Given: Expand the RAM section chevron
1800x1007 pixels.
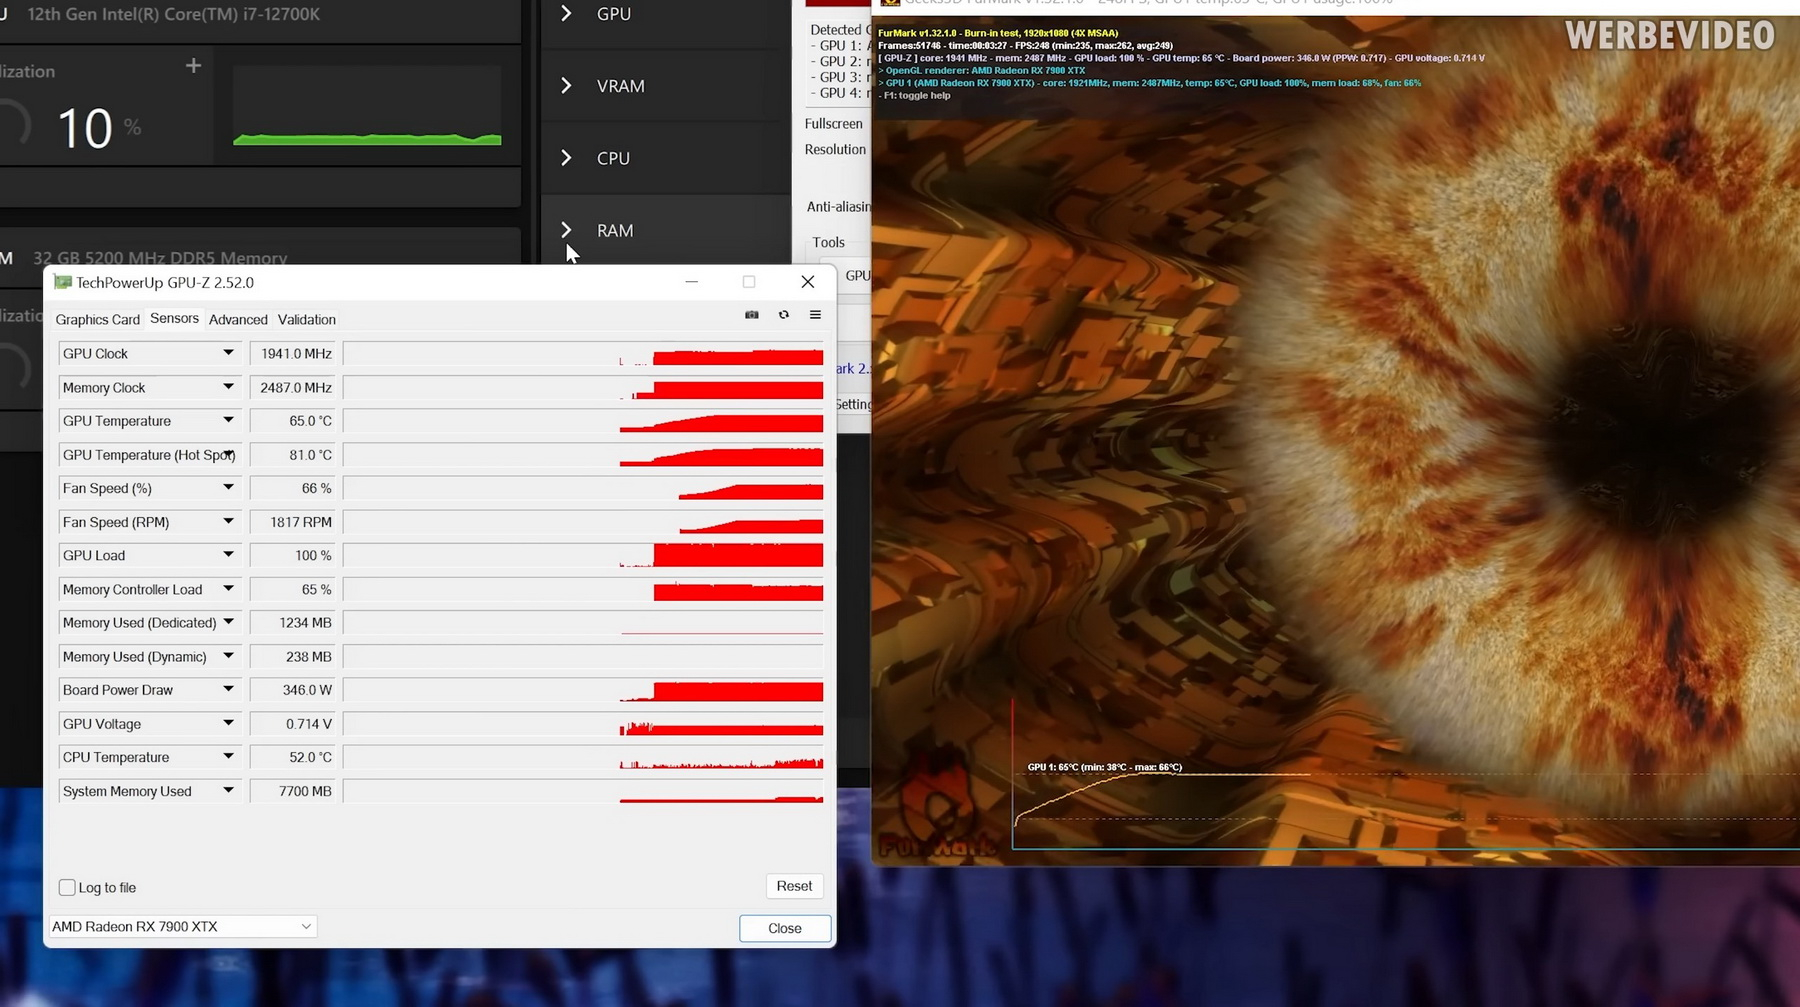Looking at the screenshot, I should (x=566, y=230).
